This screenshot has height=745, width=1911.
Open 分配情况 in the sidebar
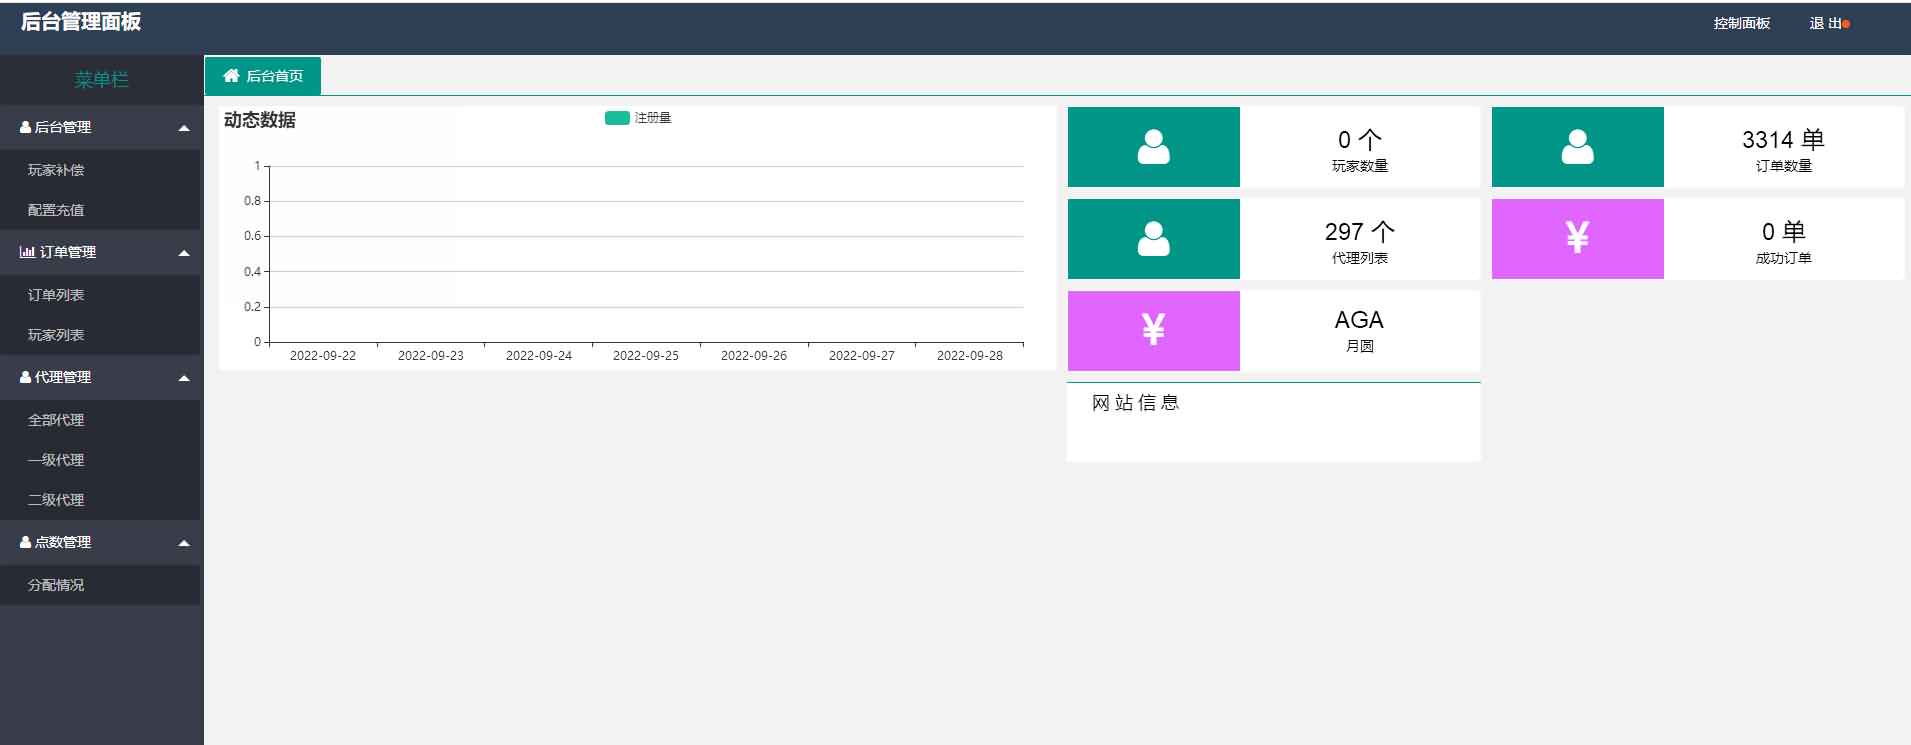(x=100, y=585)
